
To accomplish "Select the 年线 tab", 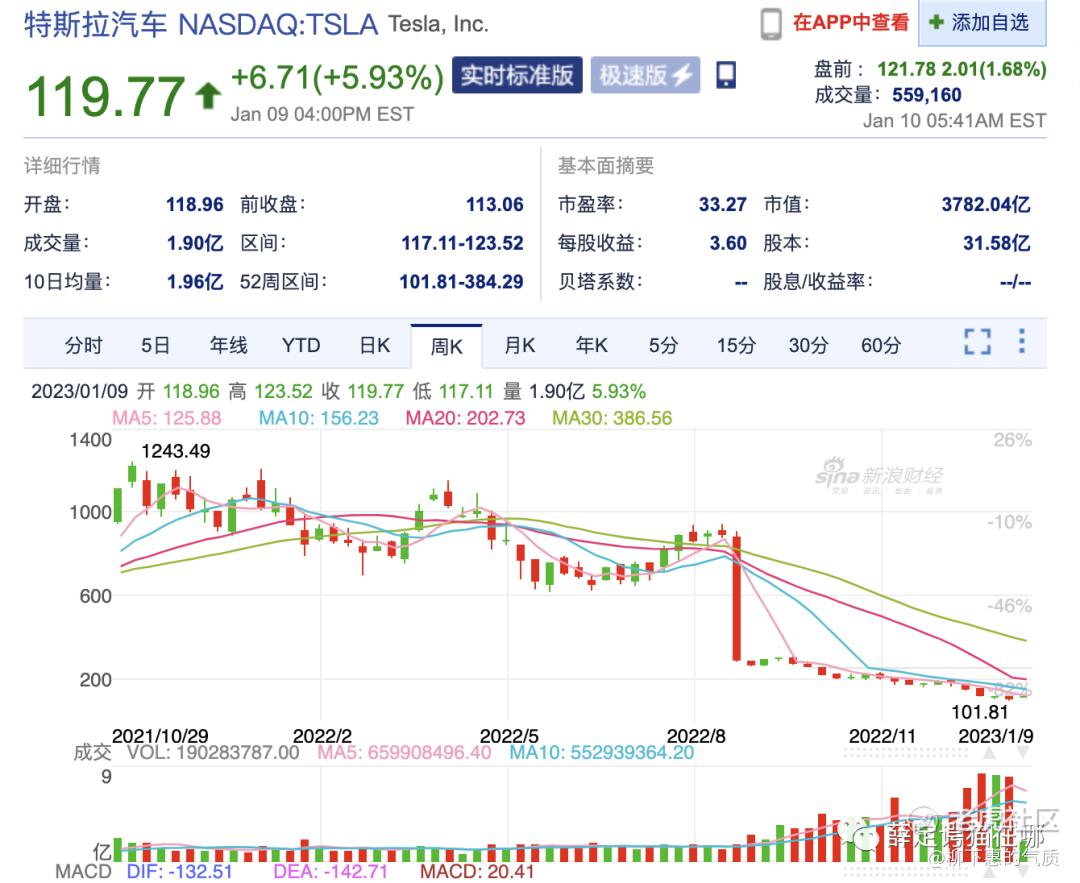I will tap(229, 345).
